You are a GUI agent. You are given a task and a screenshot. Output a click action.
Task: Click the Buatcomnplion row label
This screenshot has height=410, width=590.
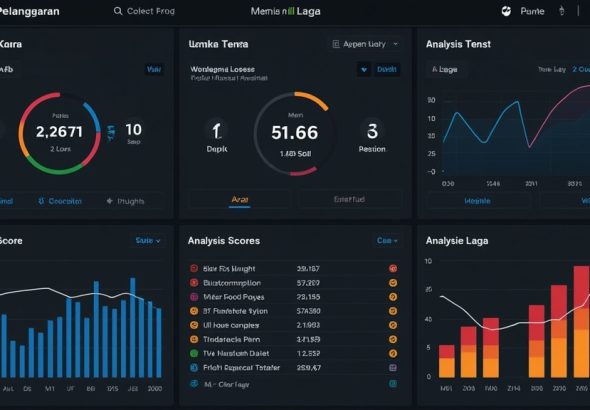tap(232, 283)
